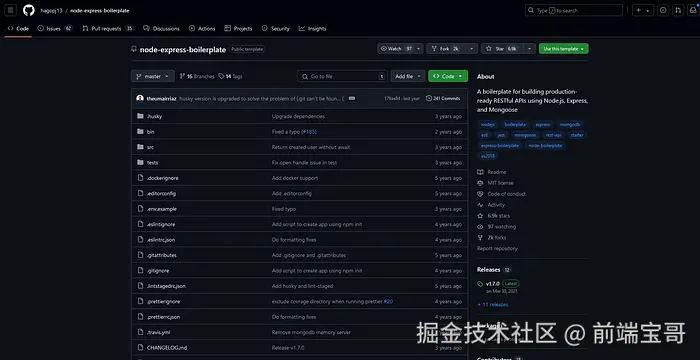Open the tests folder
This screenshot has height=360, width=700.
tap(153, 163)
